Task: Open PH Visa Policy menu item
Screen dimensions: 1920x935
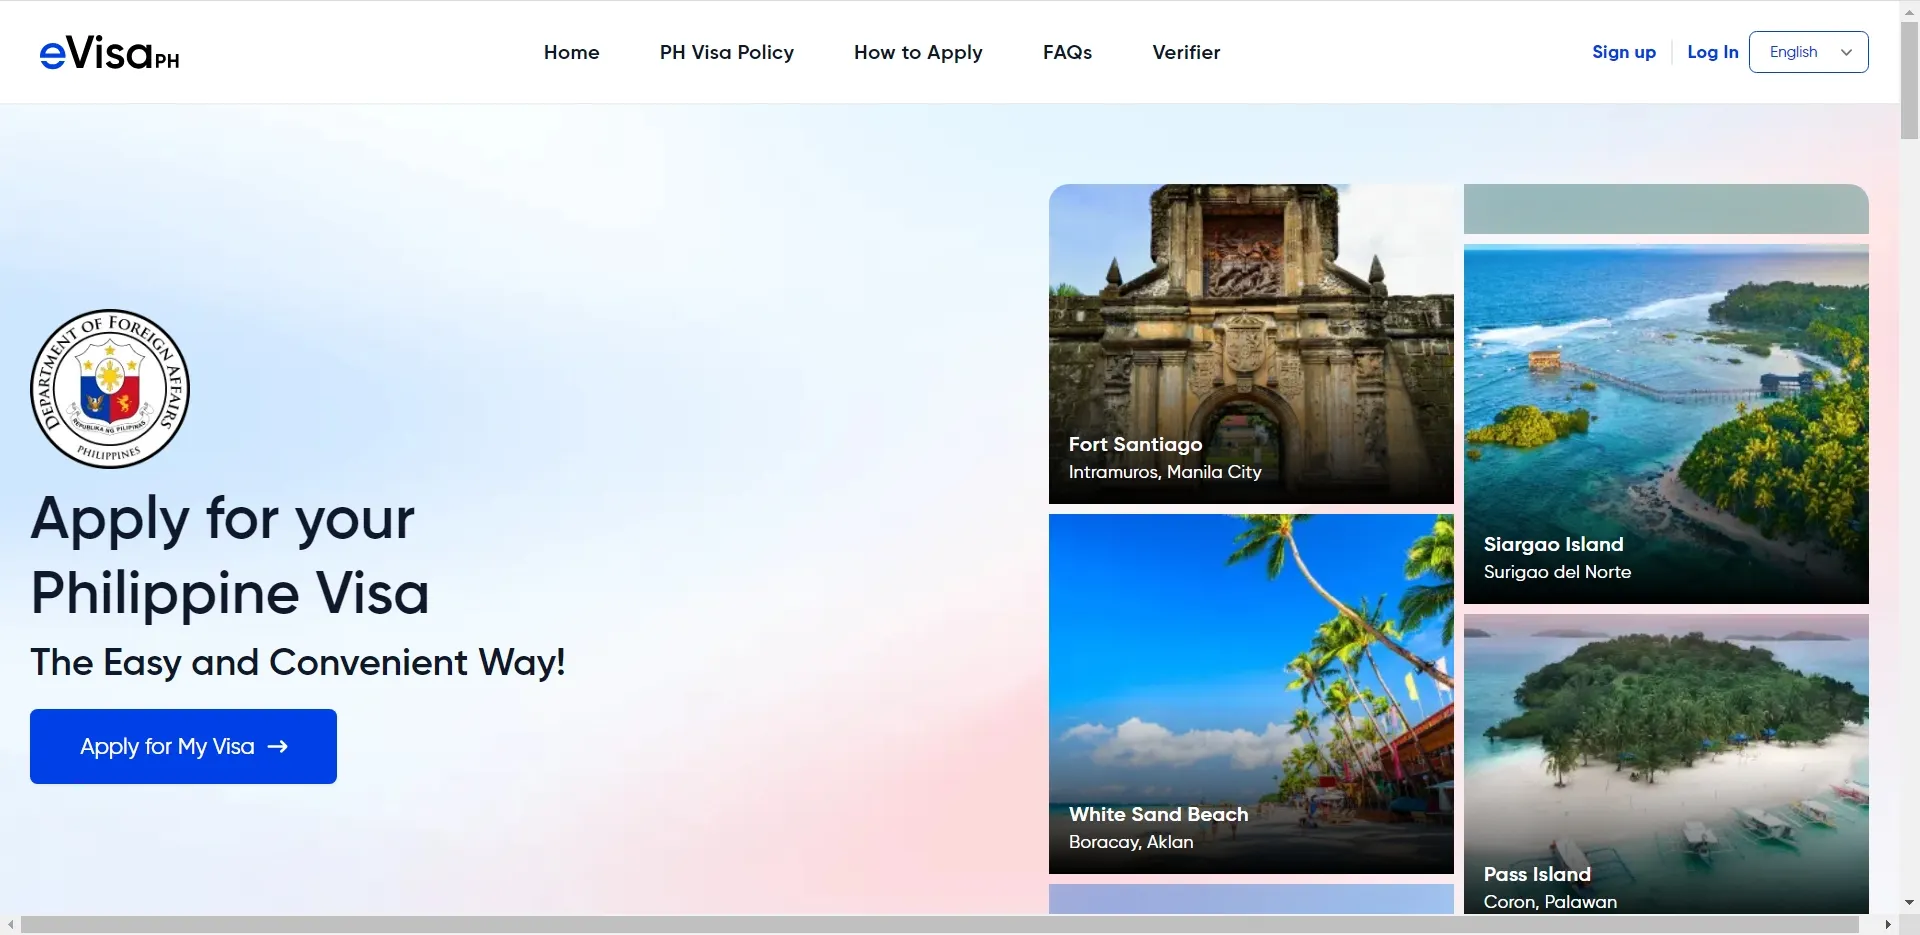Action: point(726,52)
